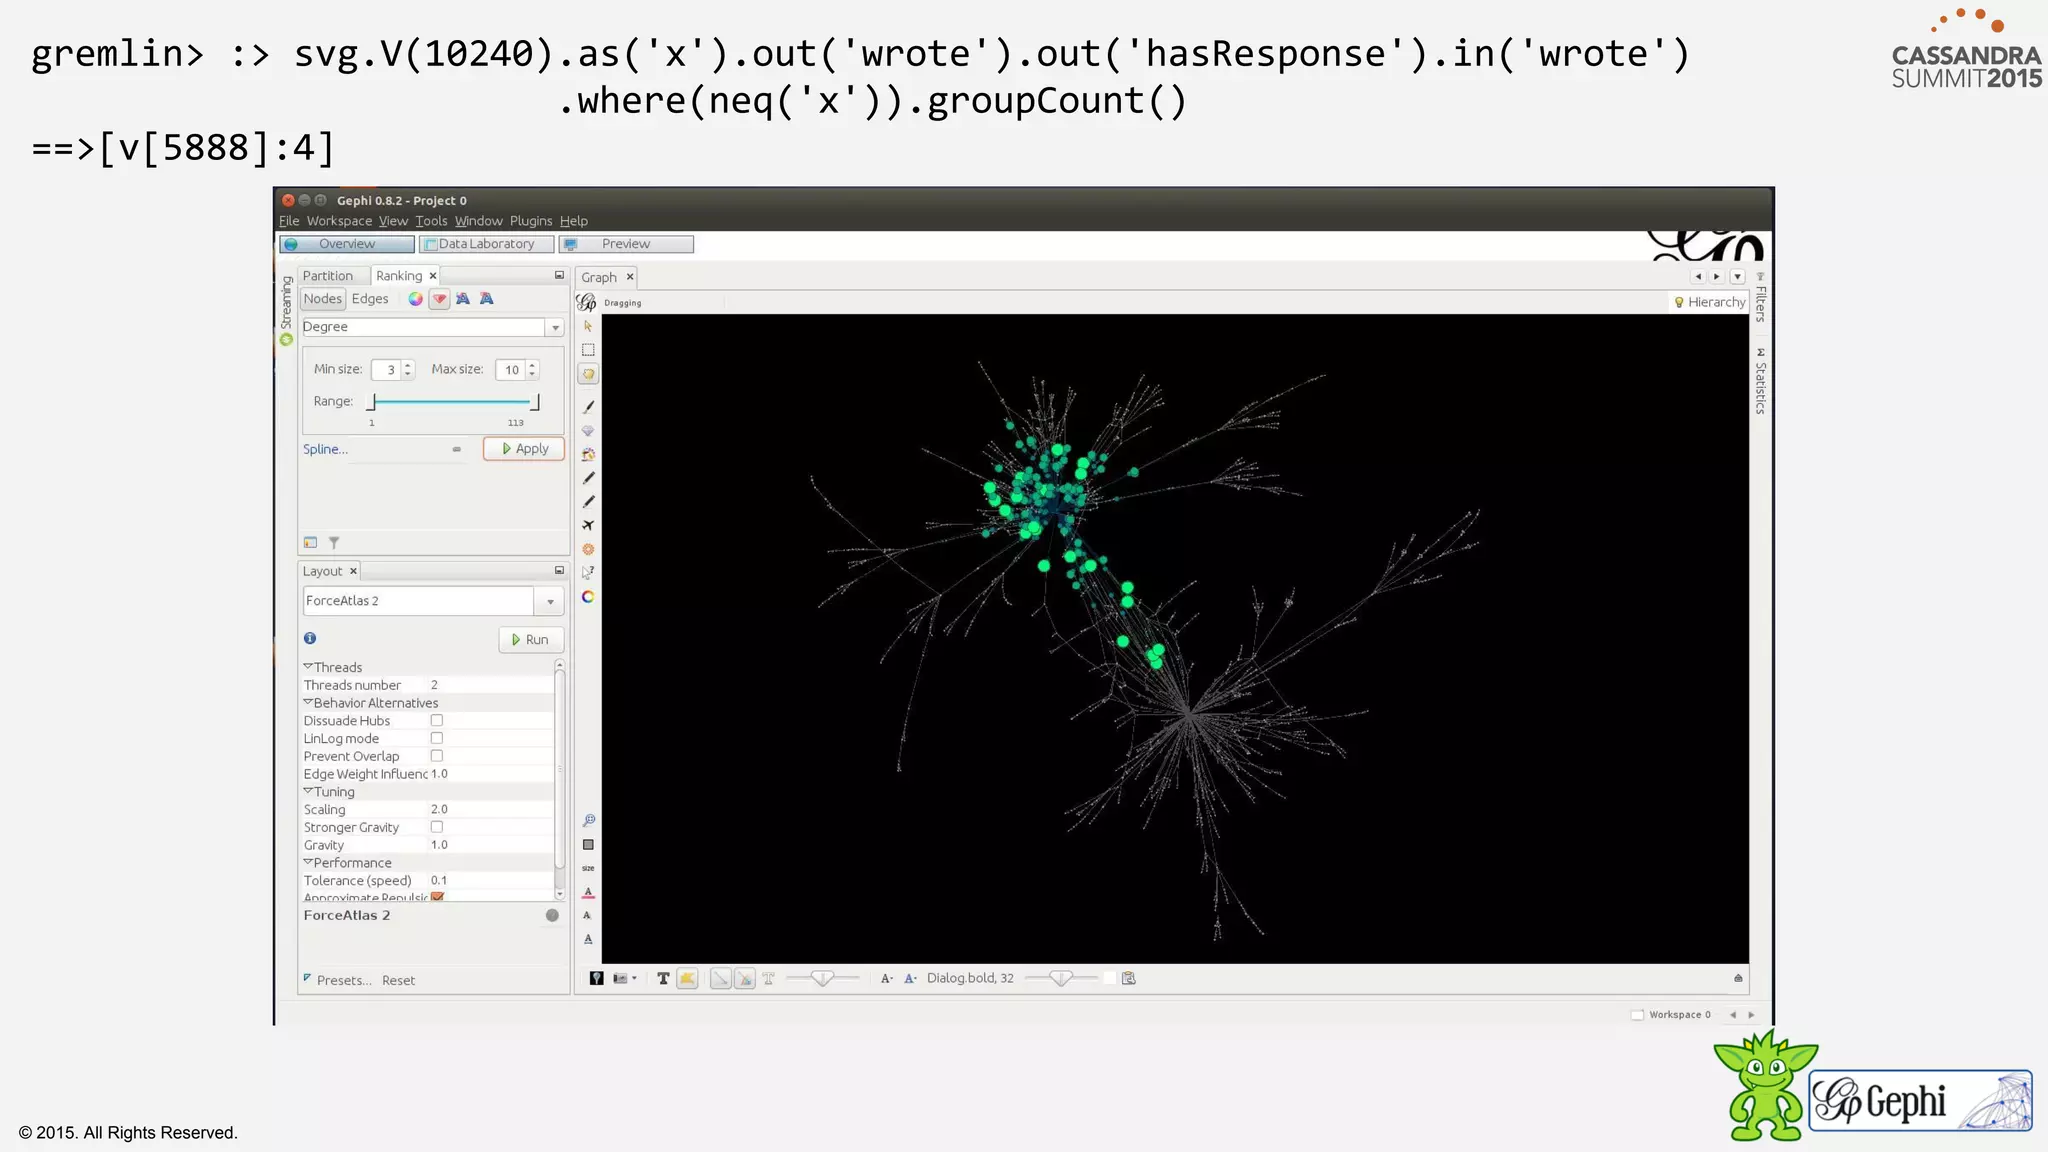Click the center on graph magnifier icon

[x=588, y=821]
